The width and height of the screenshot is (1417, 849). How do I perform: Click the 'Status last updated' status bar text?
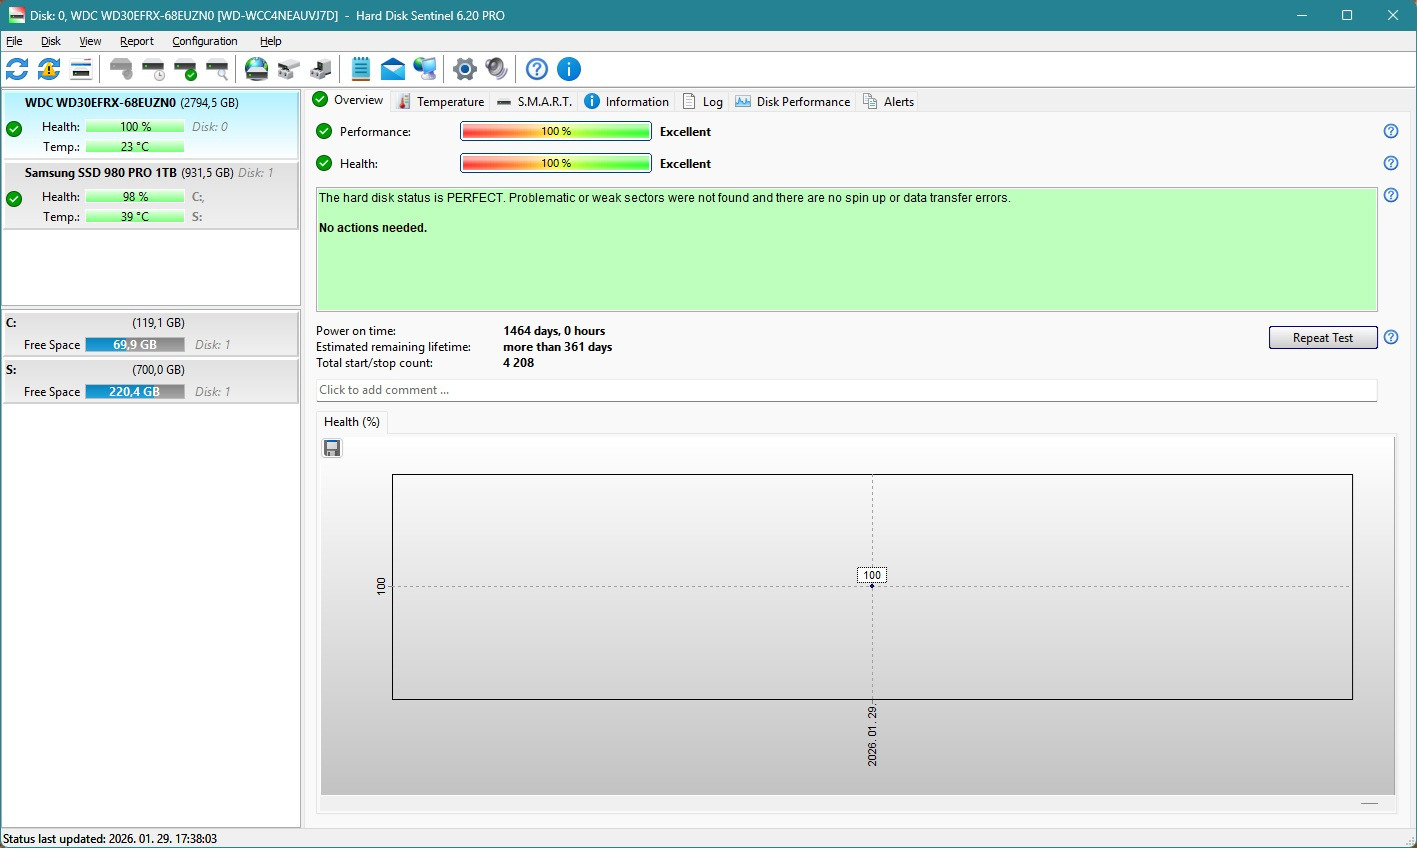pyautogui.click(x=110, y=839)
